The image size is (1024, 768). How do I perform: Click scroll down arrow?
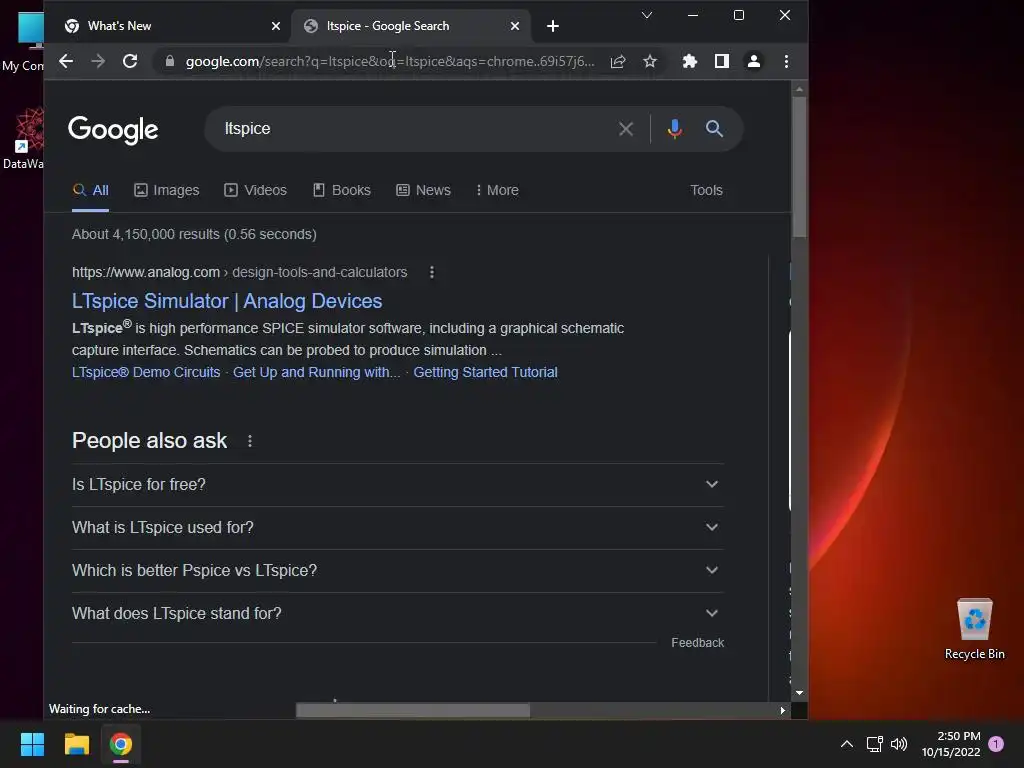tap(799, 693)
